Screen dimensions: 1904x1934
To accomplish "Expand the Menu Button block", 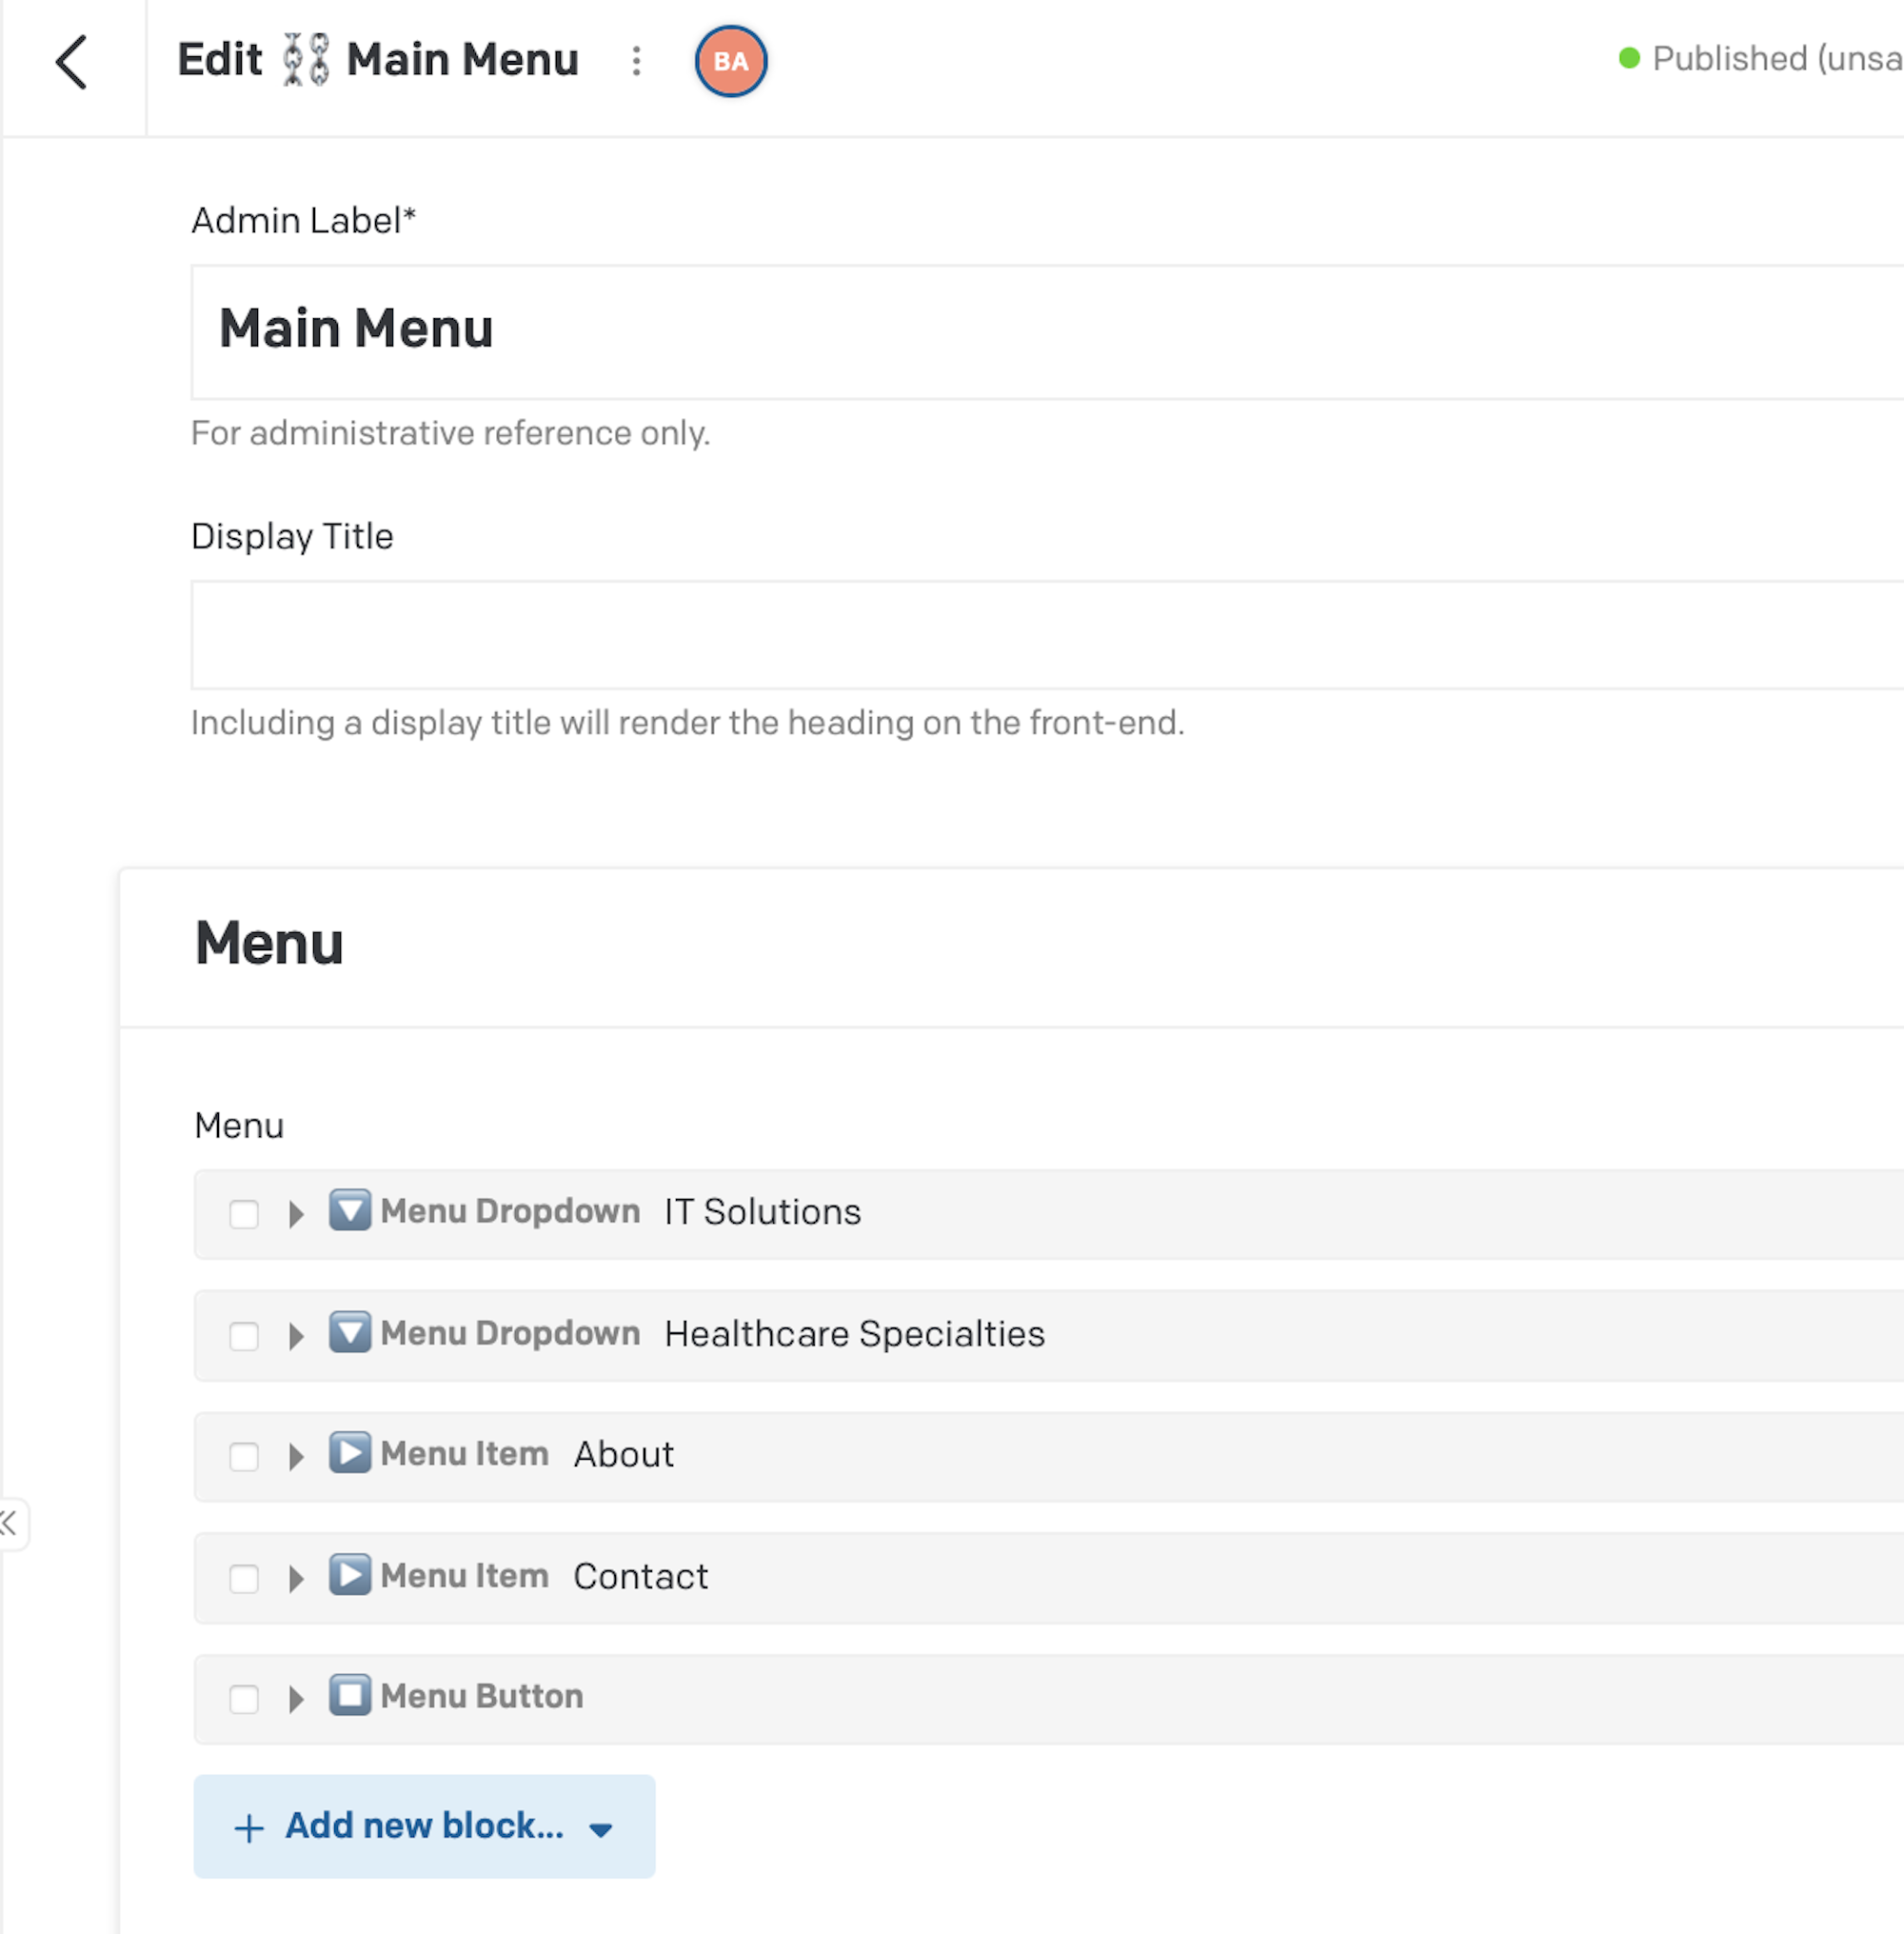I will (x=295, y=1699).
